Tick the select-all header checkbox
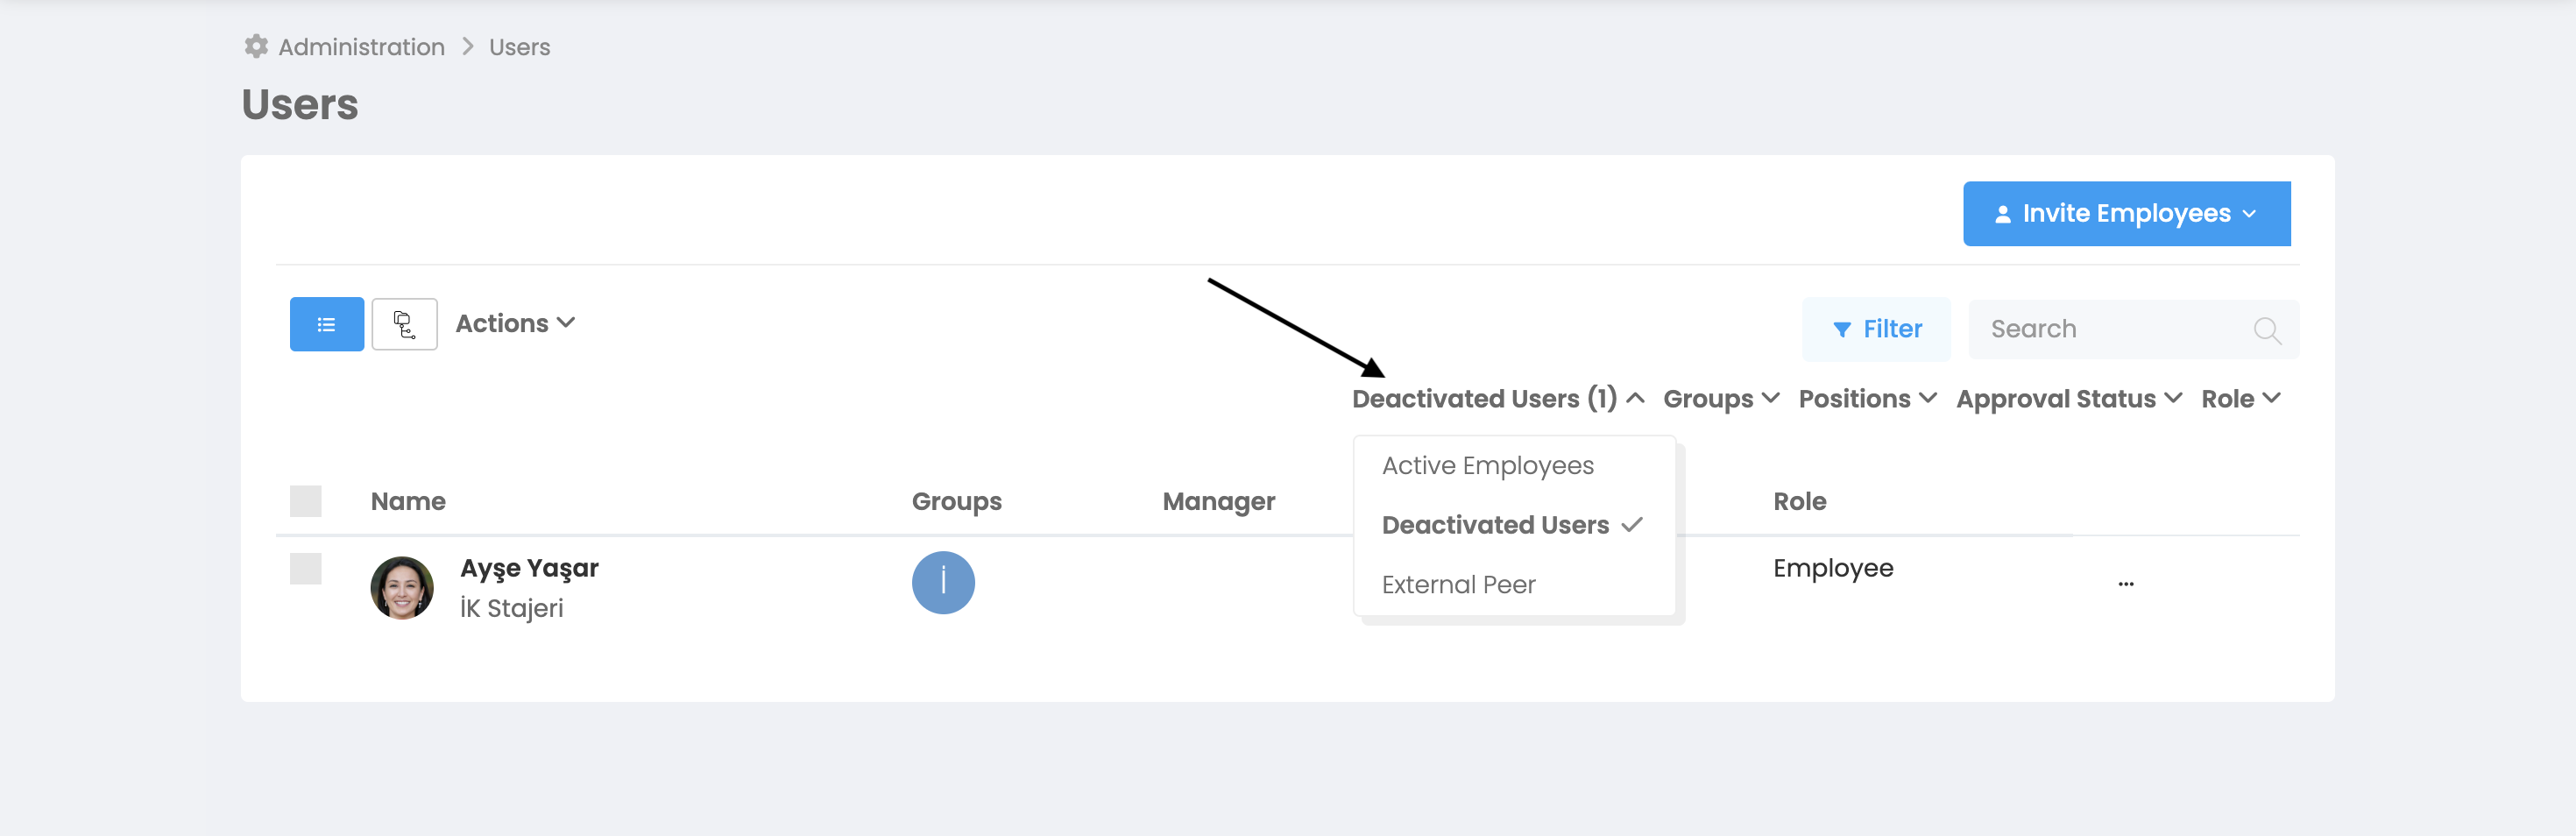Image resolution: width=2576 pixels, height=836 pixels. click(x=306, y=501)
